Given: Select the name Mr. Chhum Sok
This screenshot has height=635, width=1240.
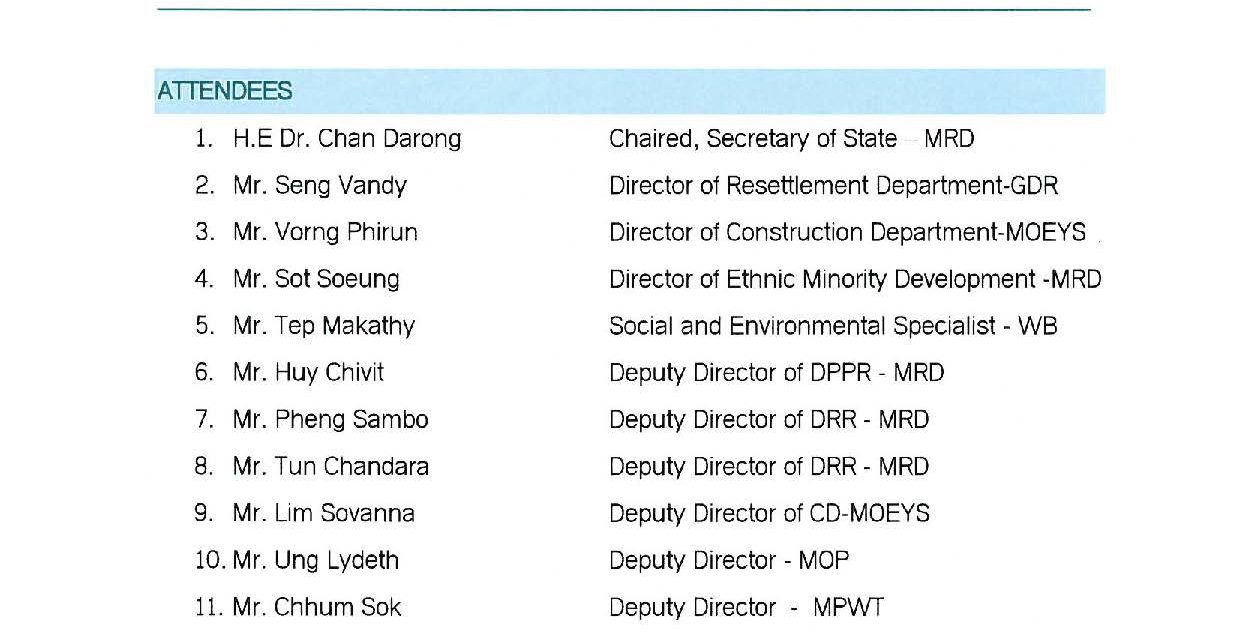Looking at the screenshot, I should [x=317, y=607].
